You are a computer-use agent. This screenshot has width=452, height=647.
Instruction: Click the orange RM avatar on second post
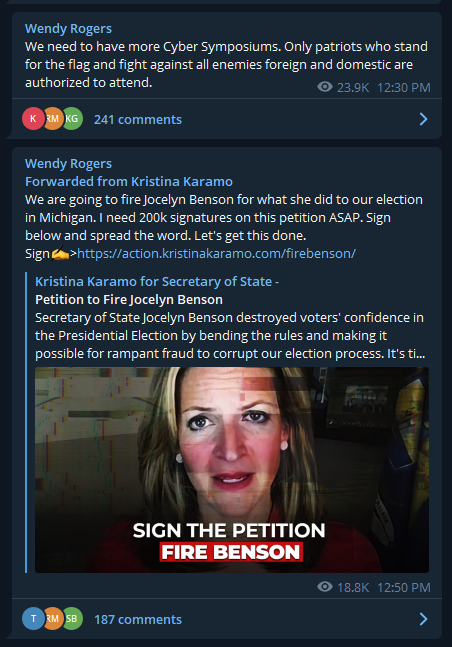click(54, 619)
